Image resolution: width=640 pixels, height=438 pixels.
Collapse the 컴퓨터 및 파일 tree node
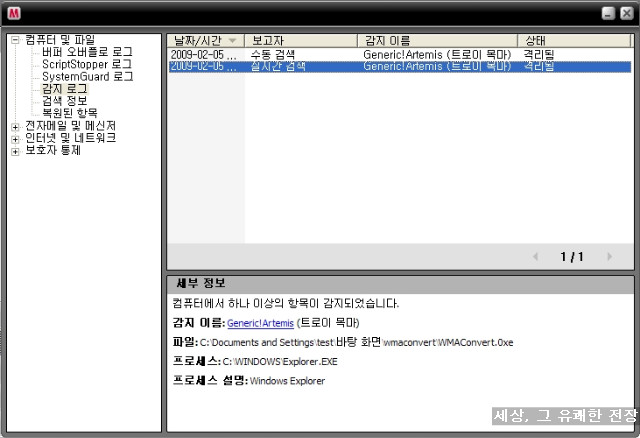[15, 40]
